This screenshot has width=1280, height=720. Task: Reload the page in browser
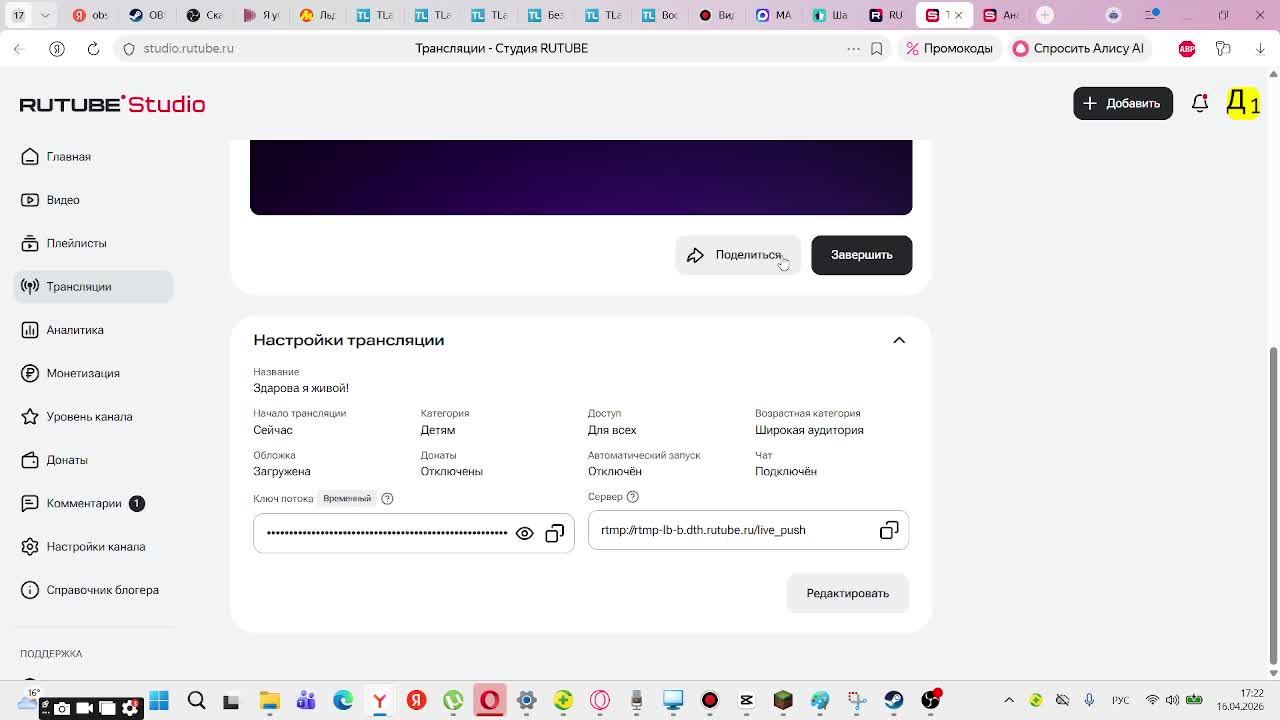pyautogui.click(x=93, y=48)
